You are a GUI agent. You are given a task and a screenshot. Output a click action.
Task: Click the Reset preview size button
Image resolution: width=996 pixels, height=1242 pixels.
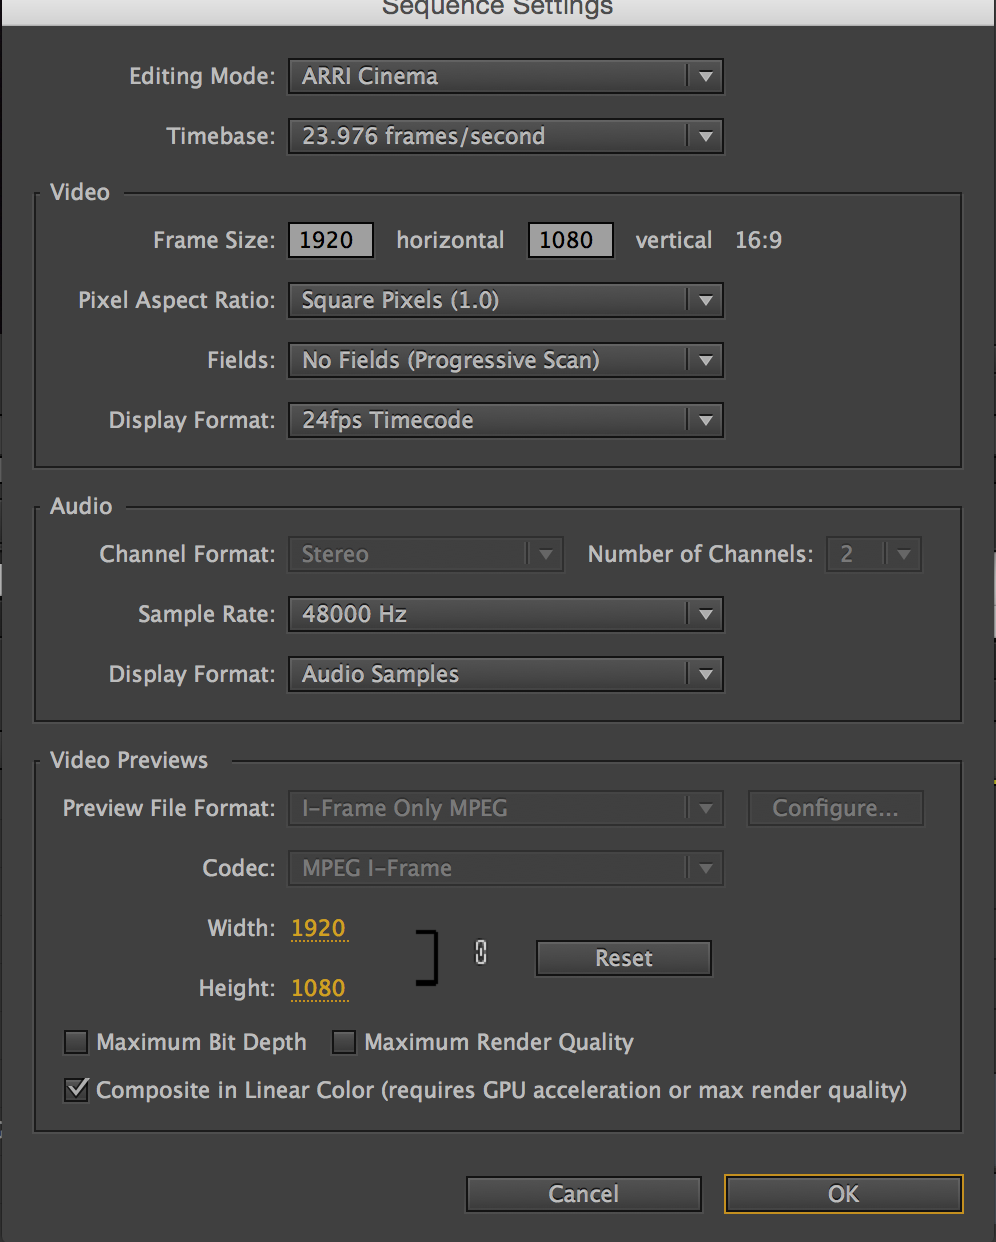pos(624,958)
